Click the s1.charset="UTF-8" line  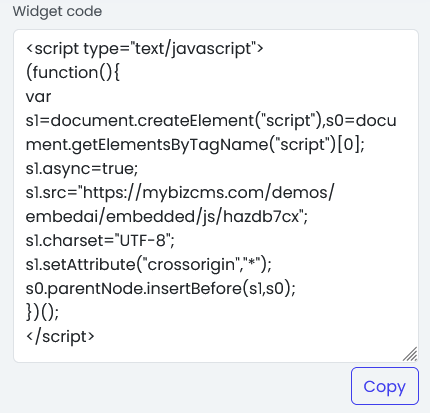(100, 240)
